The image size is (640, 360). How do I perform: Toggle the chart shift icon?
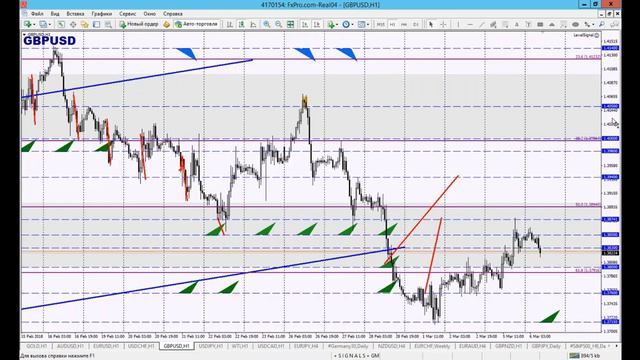(316, 24)
